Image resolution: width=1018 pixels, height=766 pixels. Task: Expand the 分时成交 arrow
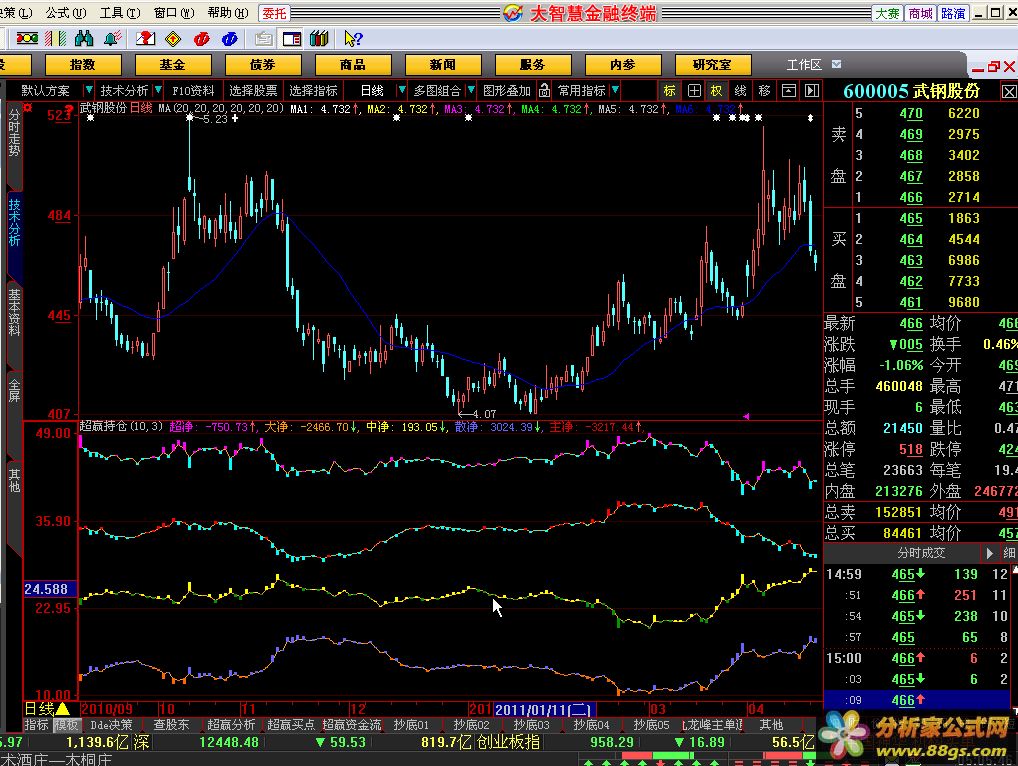[x=989, y=553]
